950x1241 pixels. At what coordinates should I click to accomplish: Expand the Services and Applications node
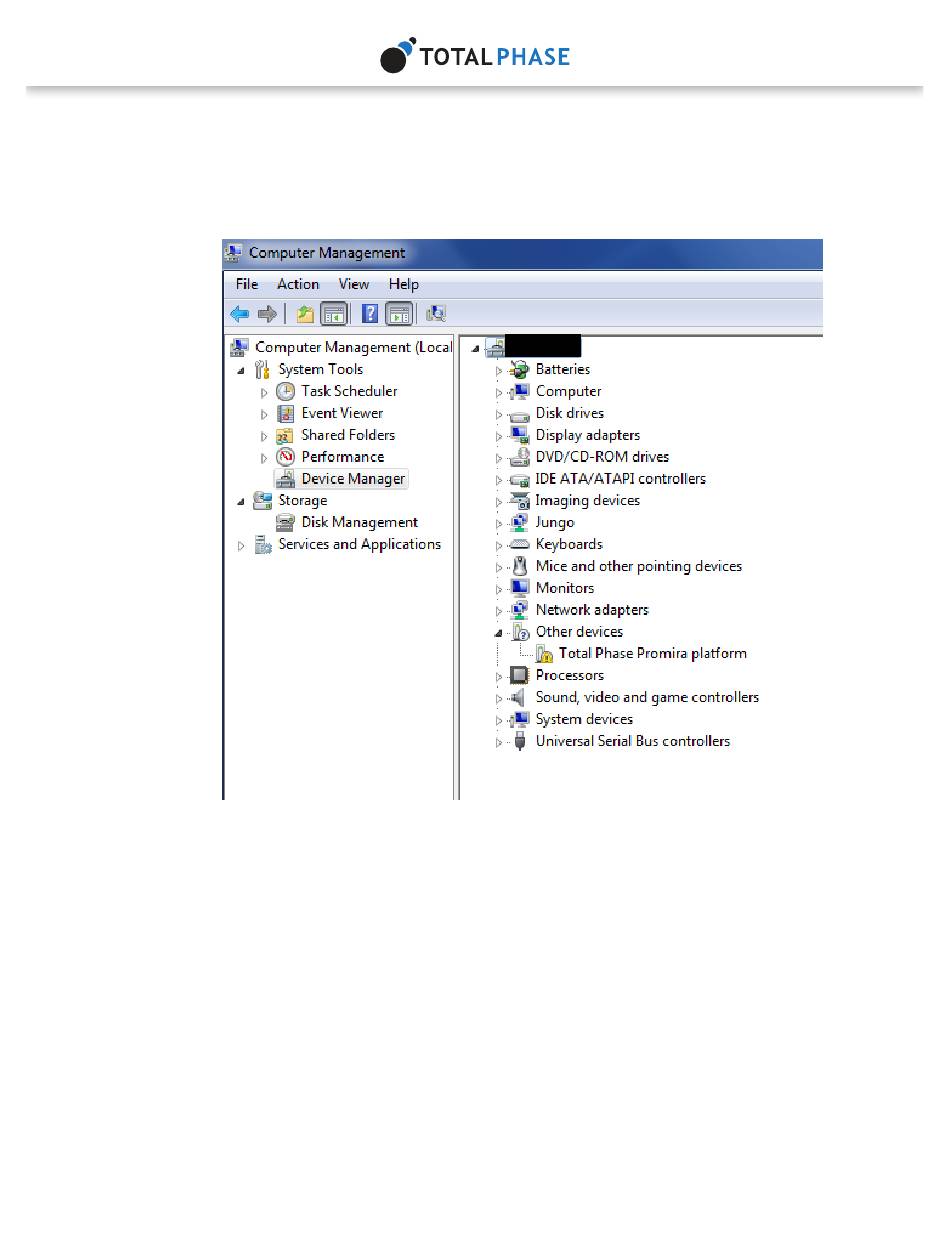[241, 545]
